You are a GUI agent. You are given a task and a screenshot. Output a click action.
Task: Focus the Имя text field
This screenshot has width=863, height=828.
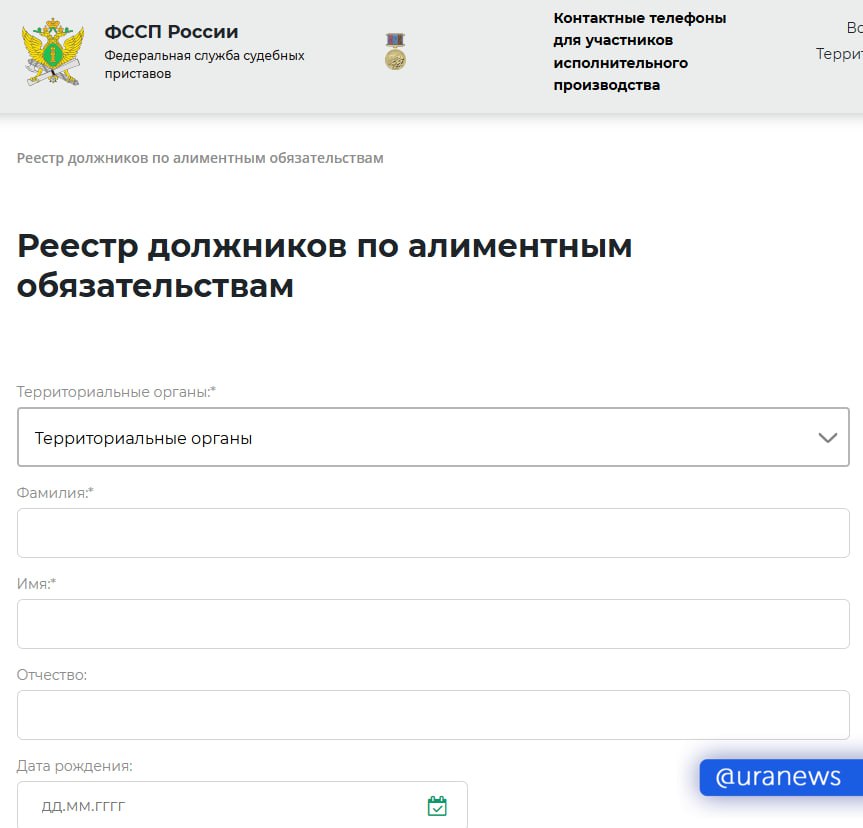(433, 624)
